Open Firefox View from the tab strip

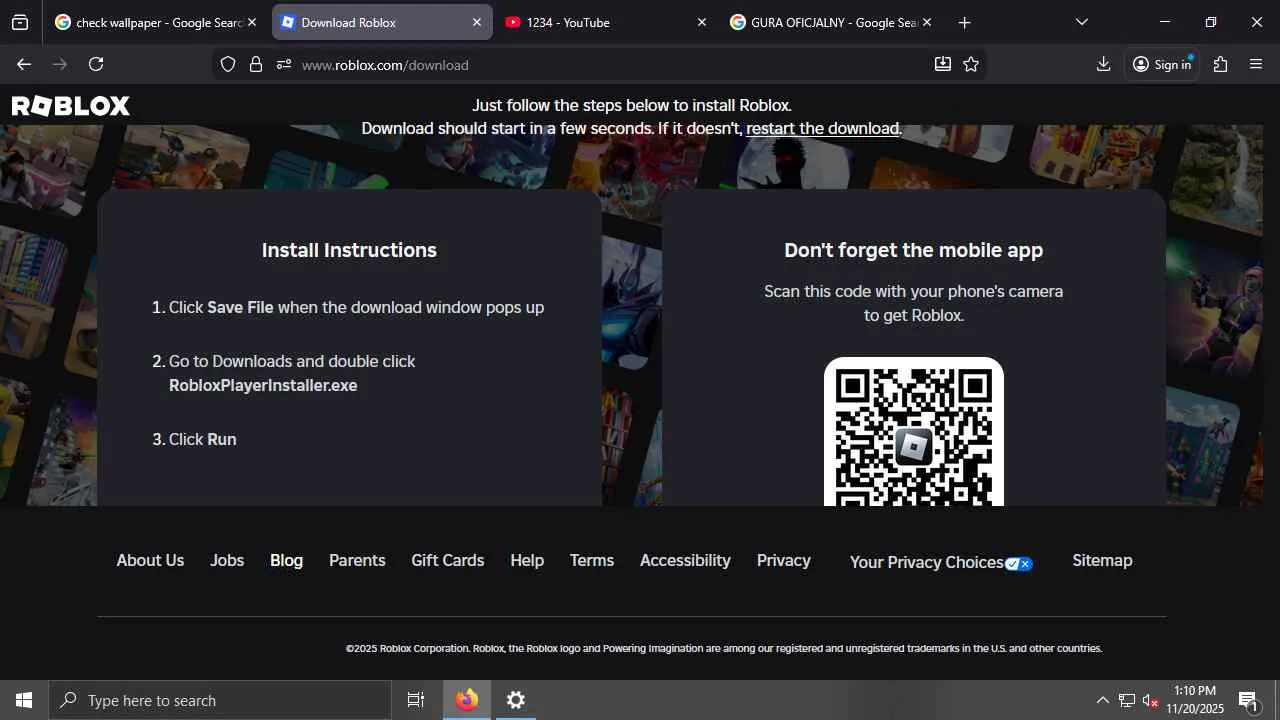20,22
